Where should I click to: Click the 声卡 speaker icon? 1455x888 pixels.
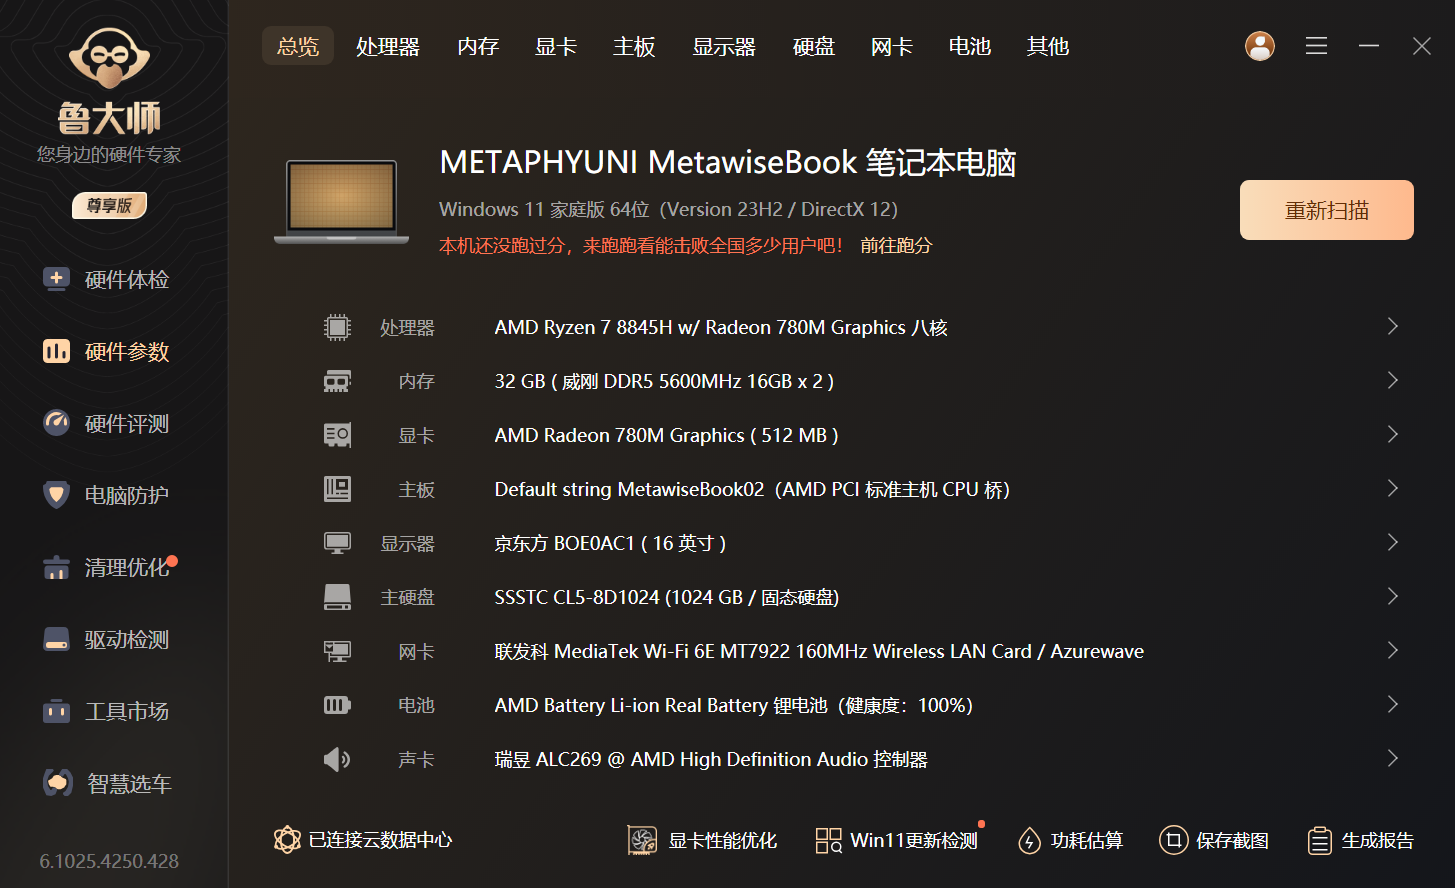[x=337, y=759]
